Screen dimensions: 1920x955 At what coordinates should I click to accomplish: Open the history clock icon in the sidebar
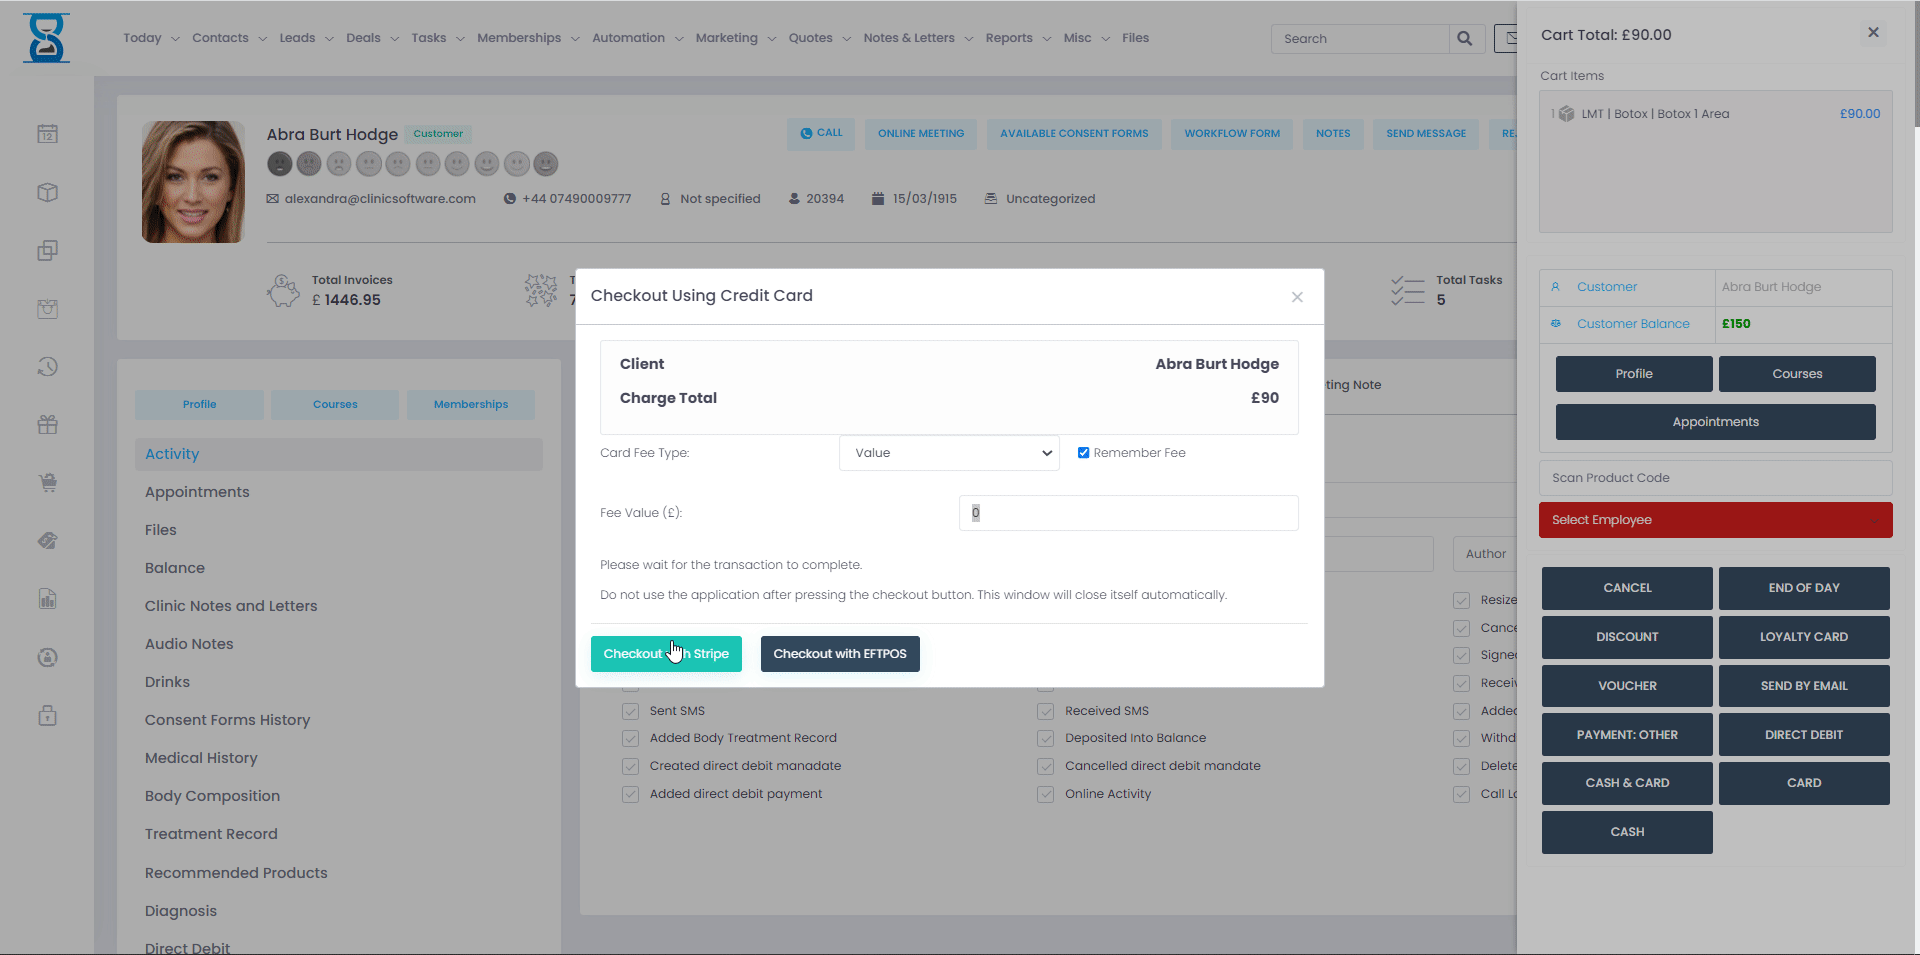[47, 366]
